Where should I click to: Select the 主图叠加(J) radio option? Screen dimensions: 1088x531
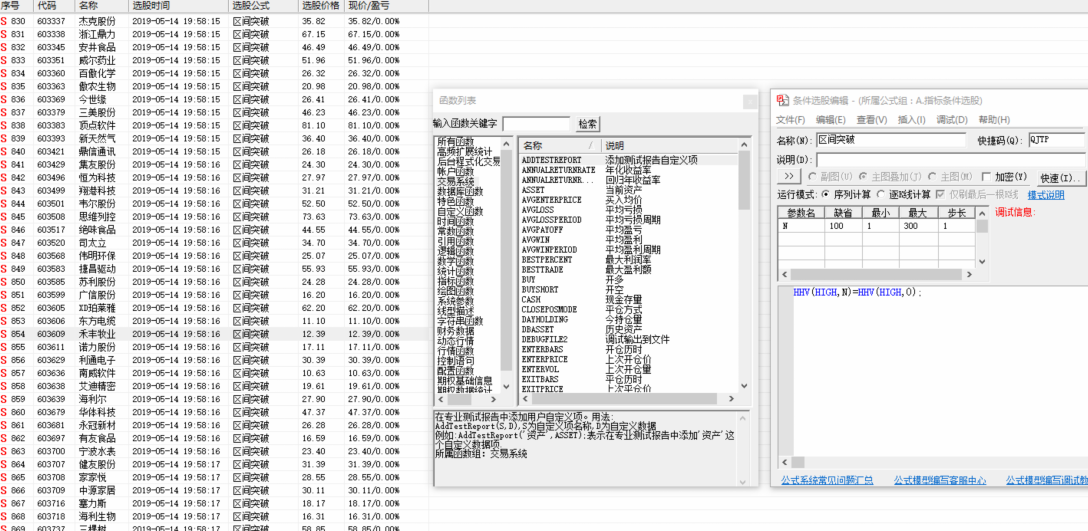(889, 176)
